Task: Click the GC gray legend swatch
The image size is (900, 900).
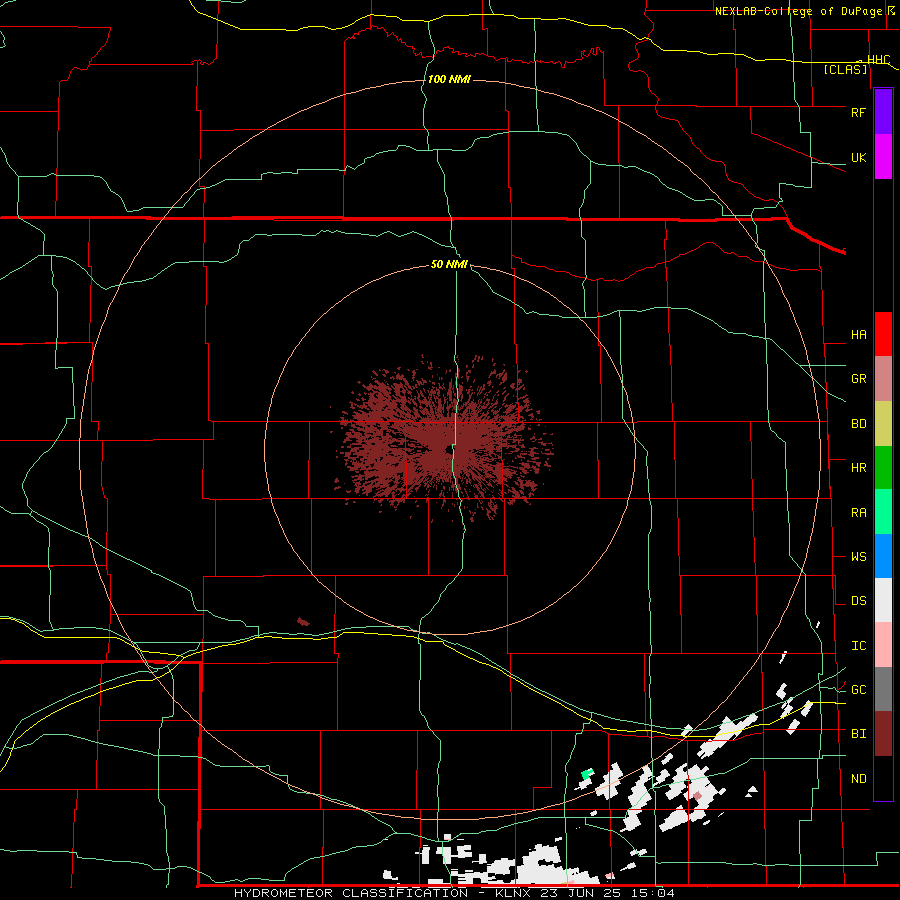Action: click(x=883, y=689)
